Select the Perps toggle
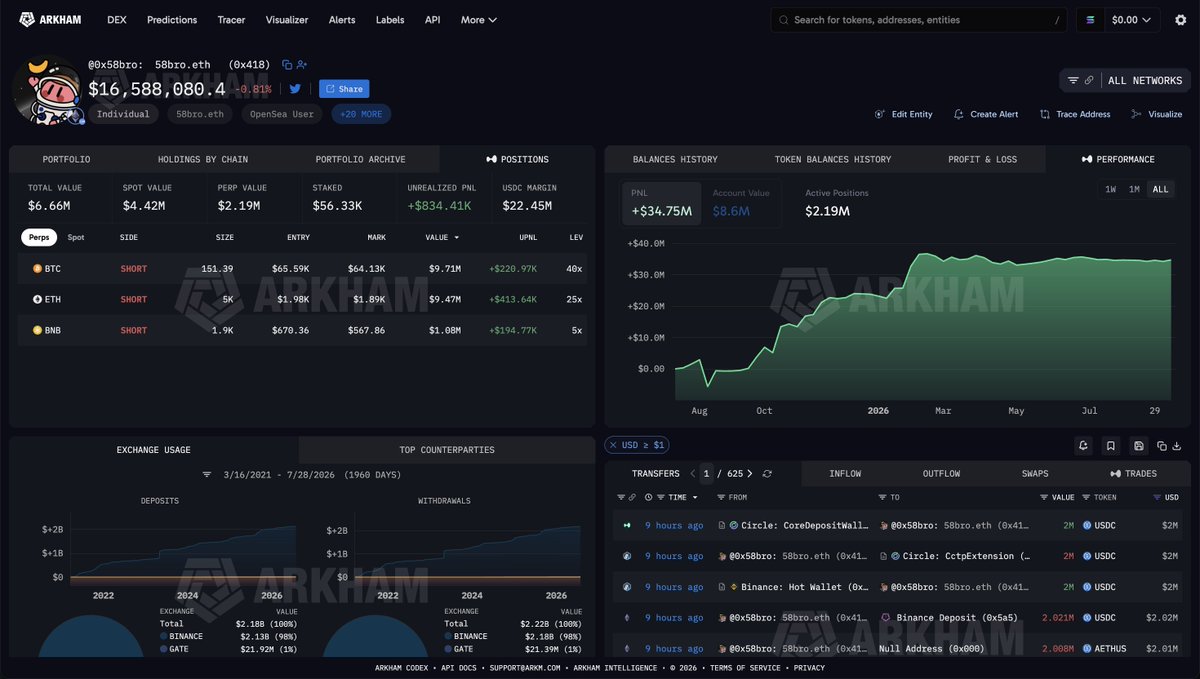Viewport: 1200px width, 679px height. [39, 238]
